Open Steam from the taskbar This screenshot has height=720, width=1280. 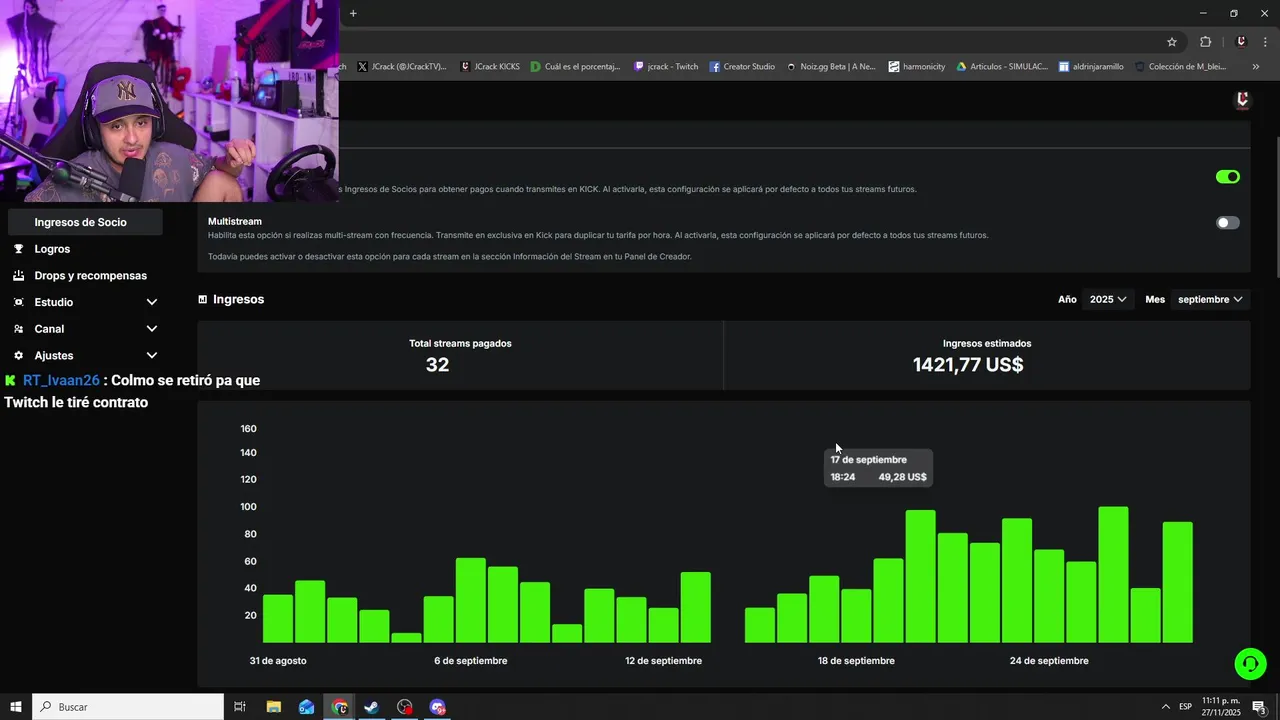point(371,707)
